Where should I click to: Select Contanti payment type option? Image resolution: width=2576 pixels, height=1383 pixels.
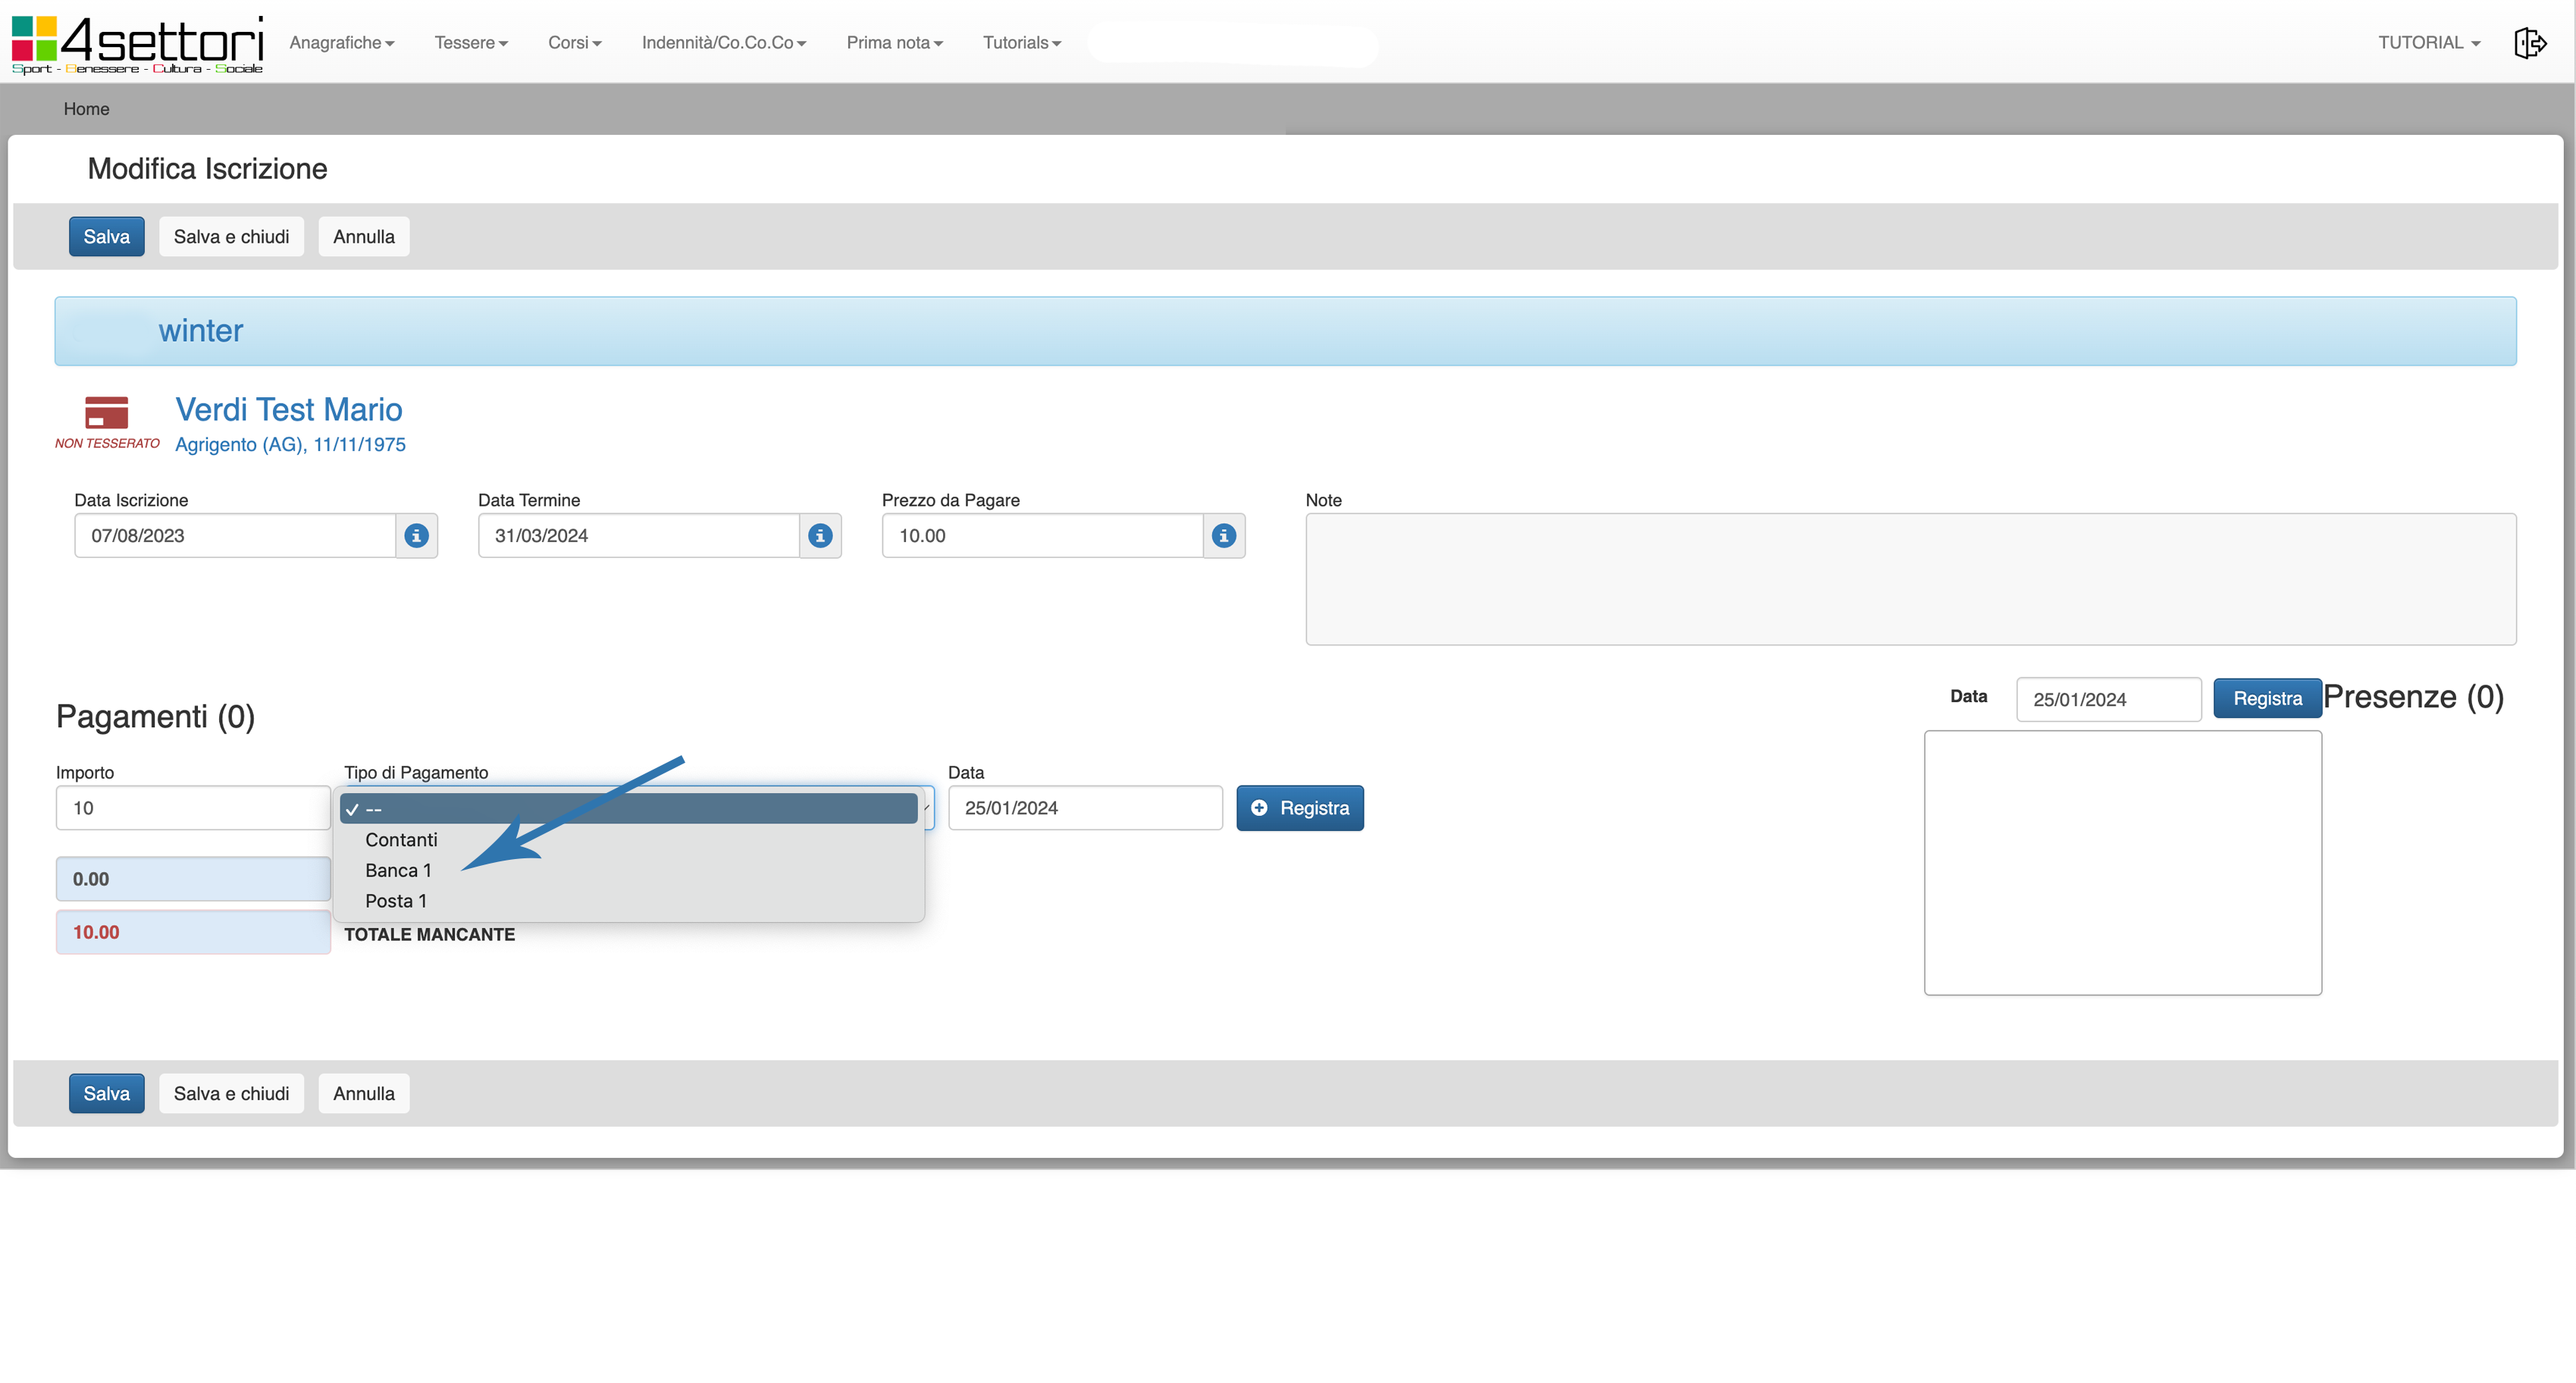(x=401, y=840)
